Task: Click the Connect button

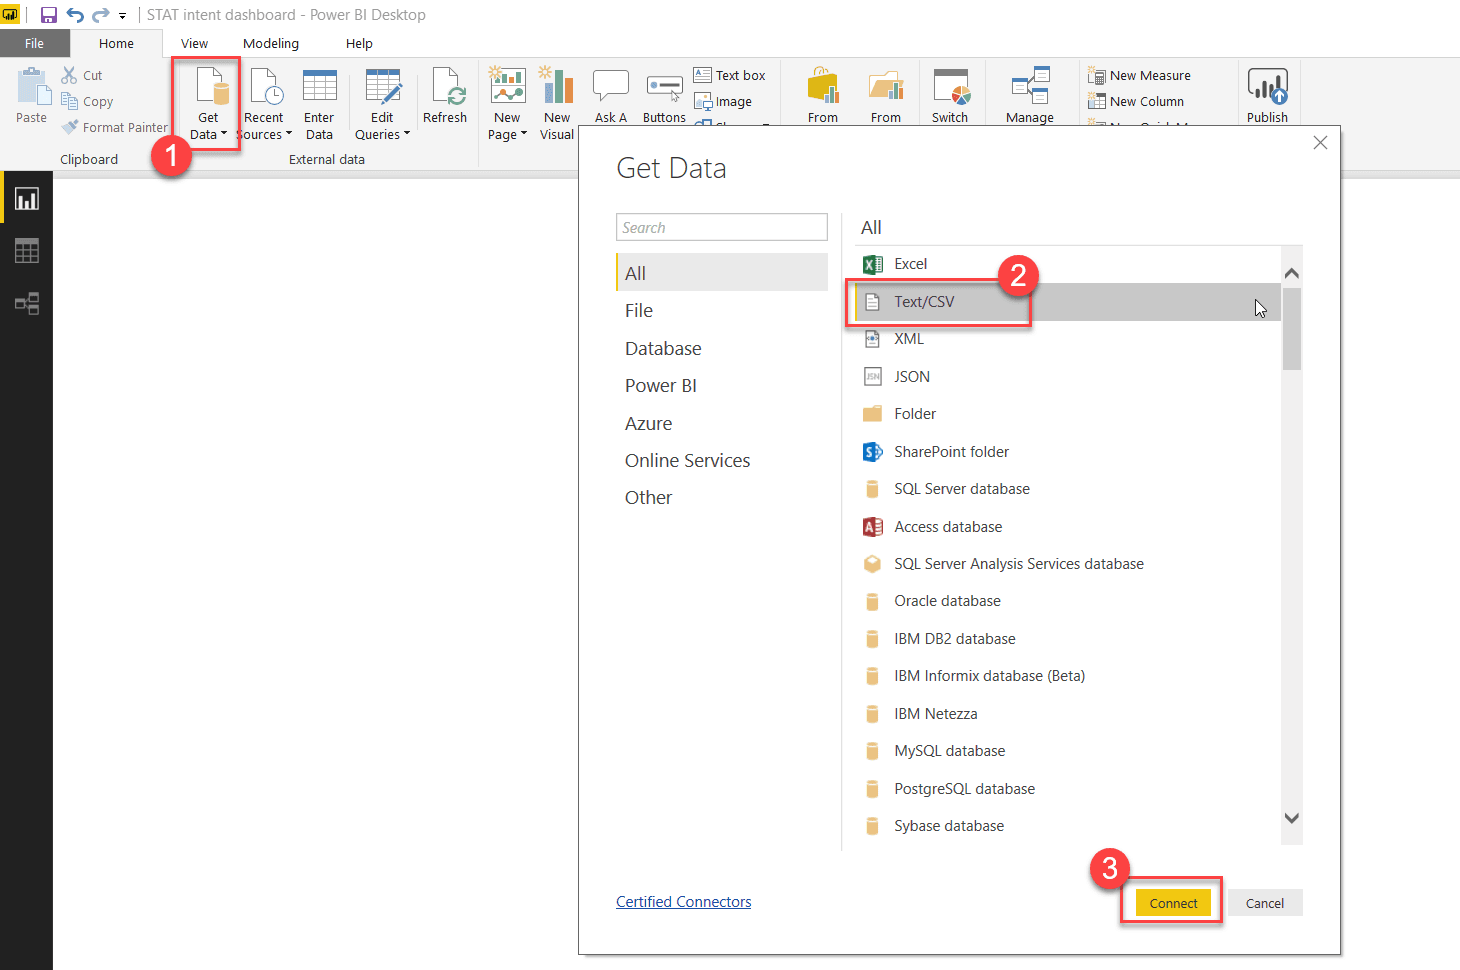Action: click(x=1171, y=902)
